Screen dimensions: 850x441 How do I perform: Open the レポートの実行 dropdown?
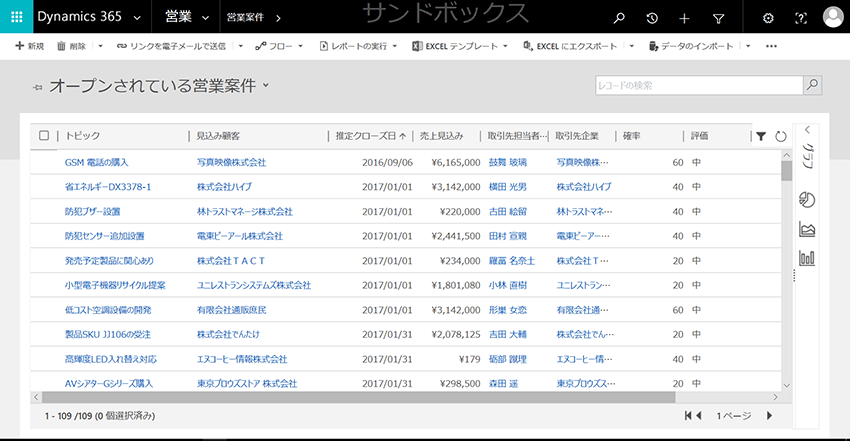[x=358, y=46]
